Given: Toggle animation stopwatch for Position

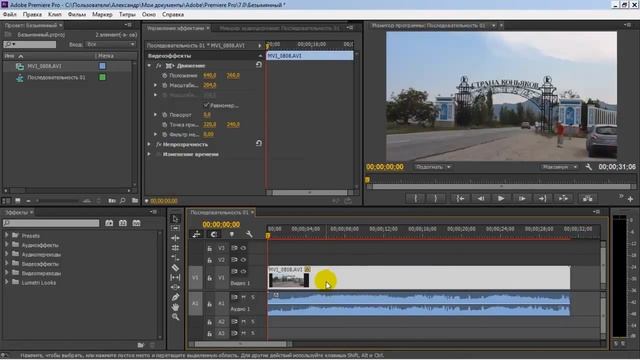Looking at the screenshot, I should tap(164, 76).
